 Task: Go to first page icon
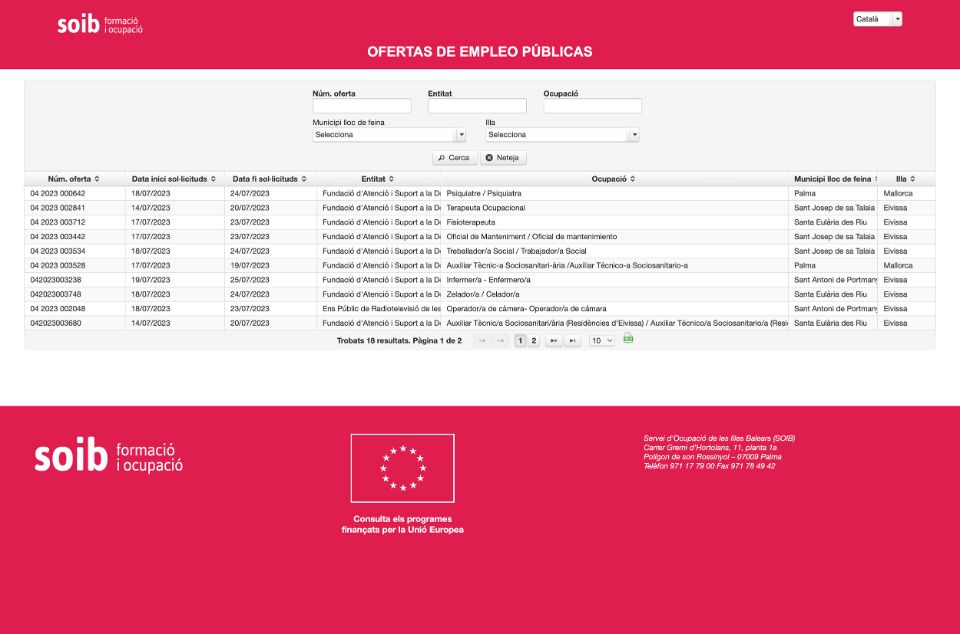482,341
